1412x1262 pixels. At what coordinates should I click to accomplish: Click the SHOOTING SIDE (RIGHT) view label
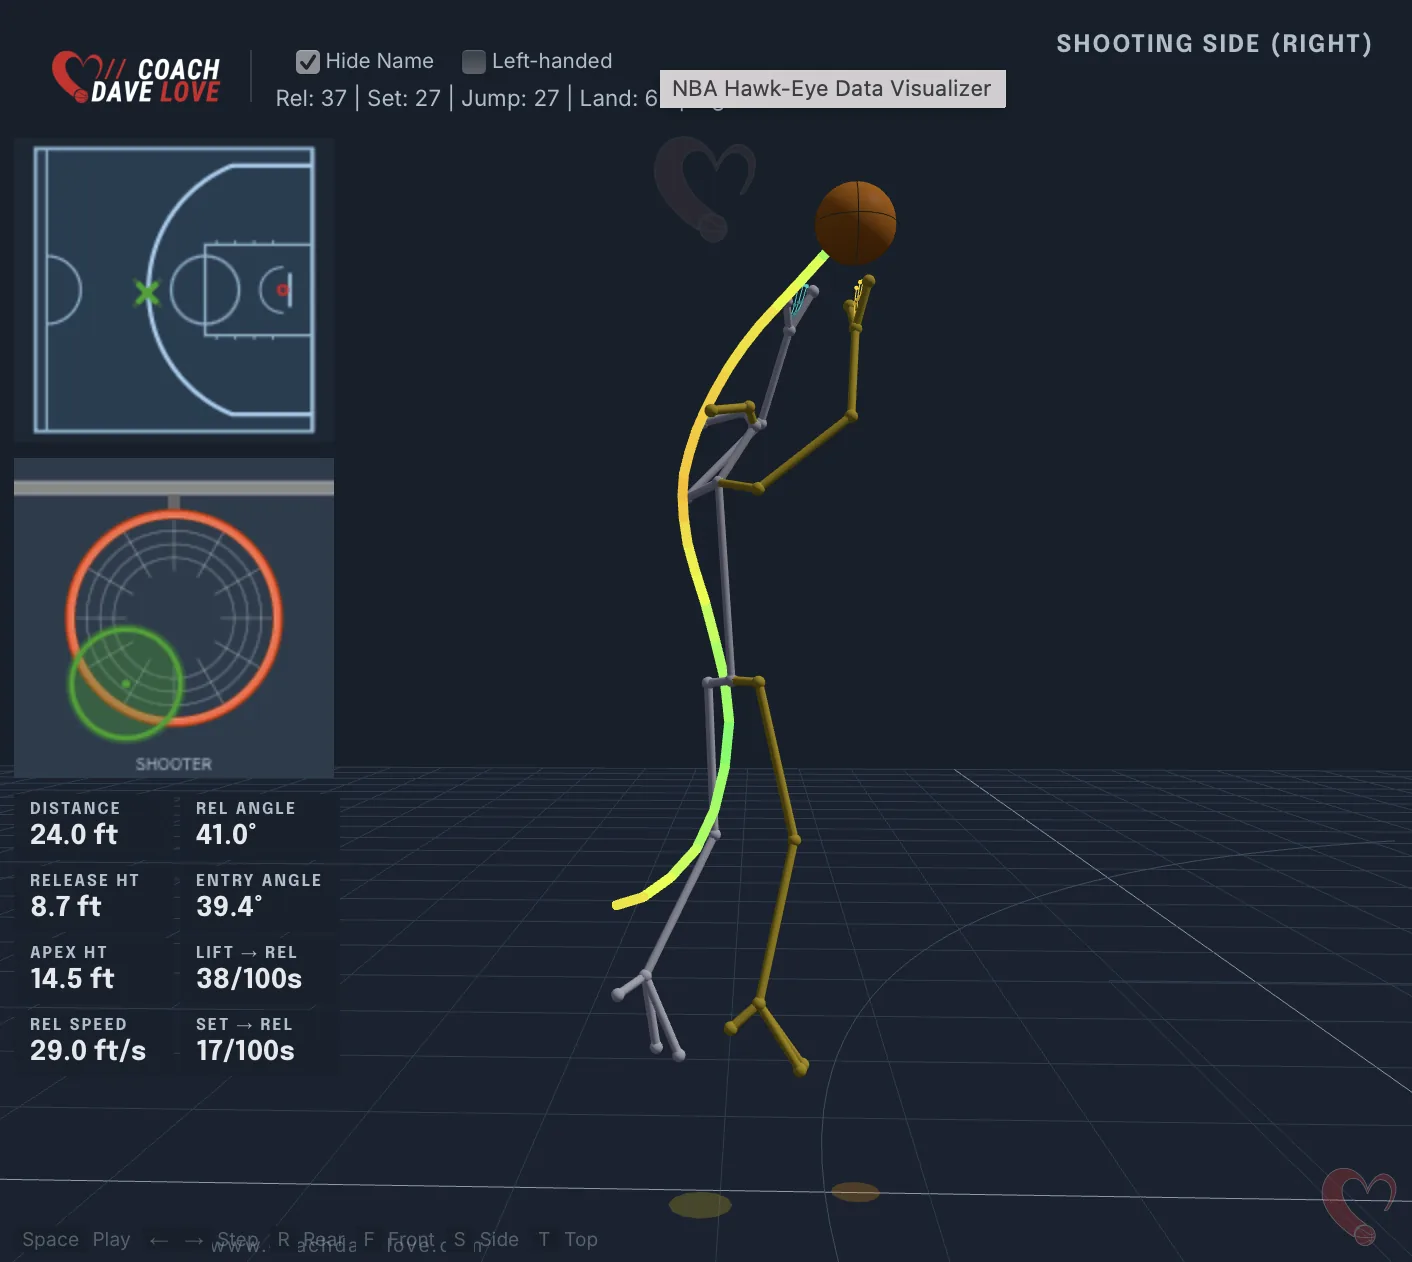[x=1214, y=44]
